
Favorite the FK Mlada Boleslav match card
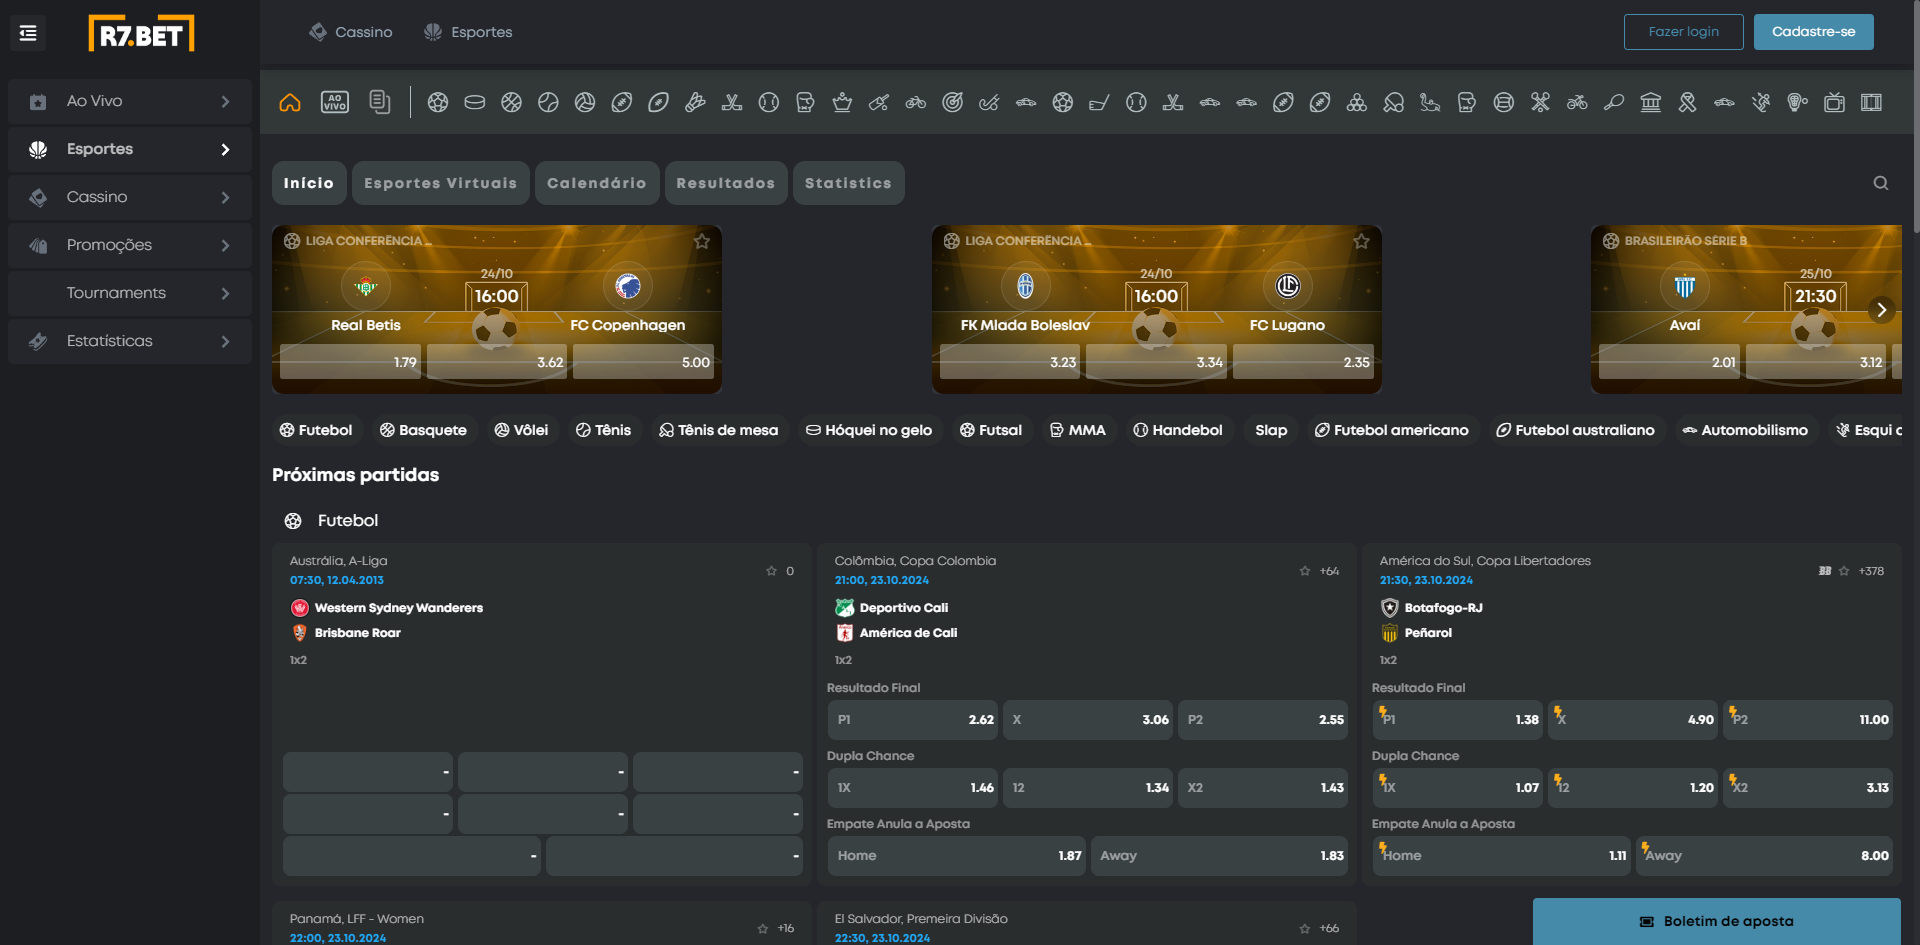coord(1361,241)
